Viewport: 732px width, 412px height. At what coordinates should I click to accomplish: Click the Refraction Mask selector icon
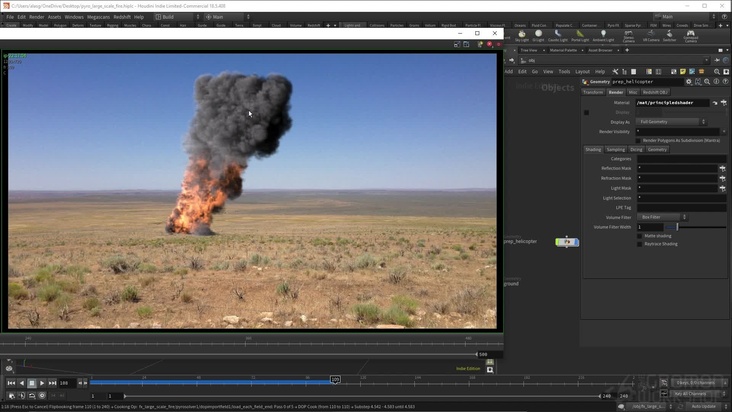click(723, 178)
